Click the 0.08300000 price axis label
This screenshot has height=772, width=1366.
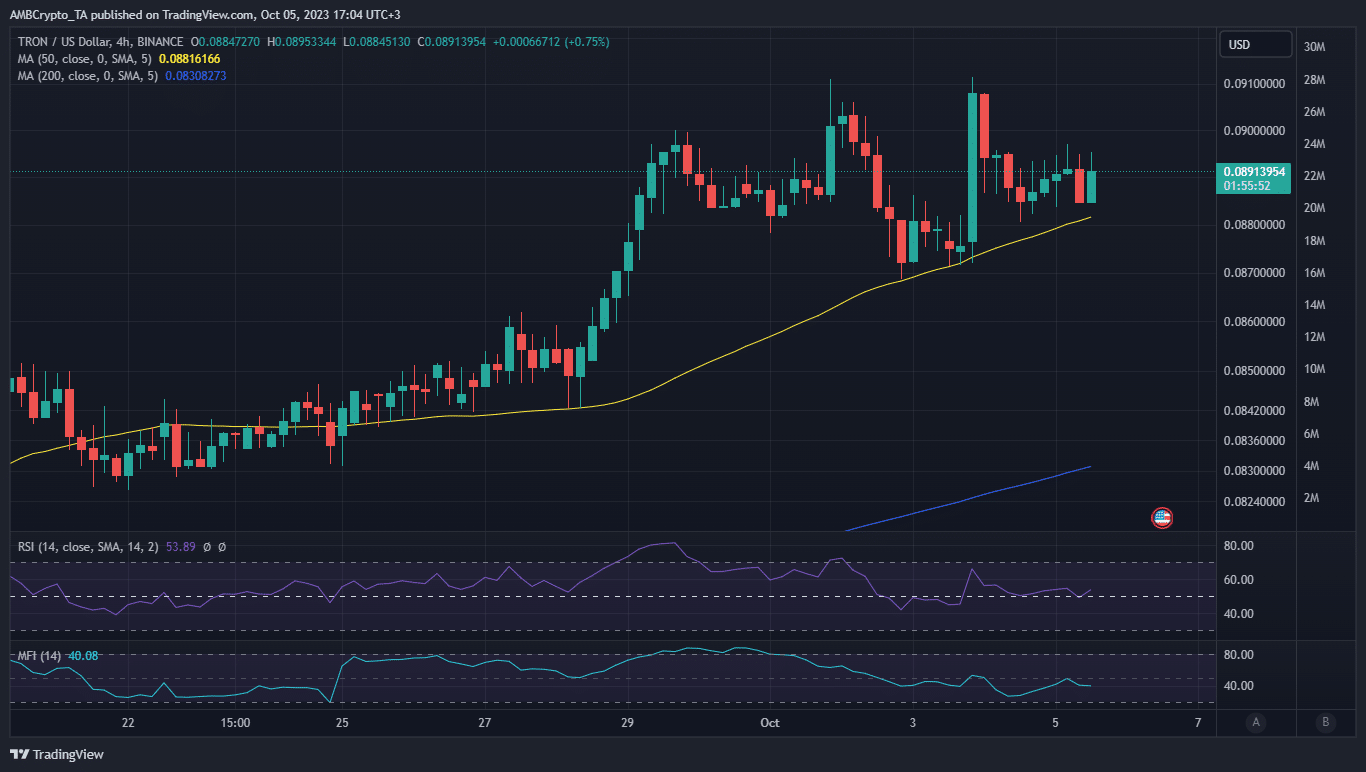pos(1255,471)
